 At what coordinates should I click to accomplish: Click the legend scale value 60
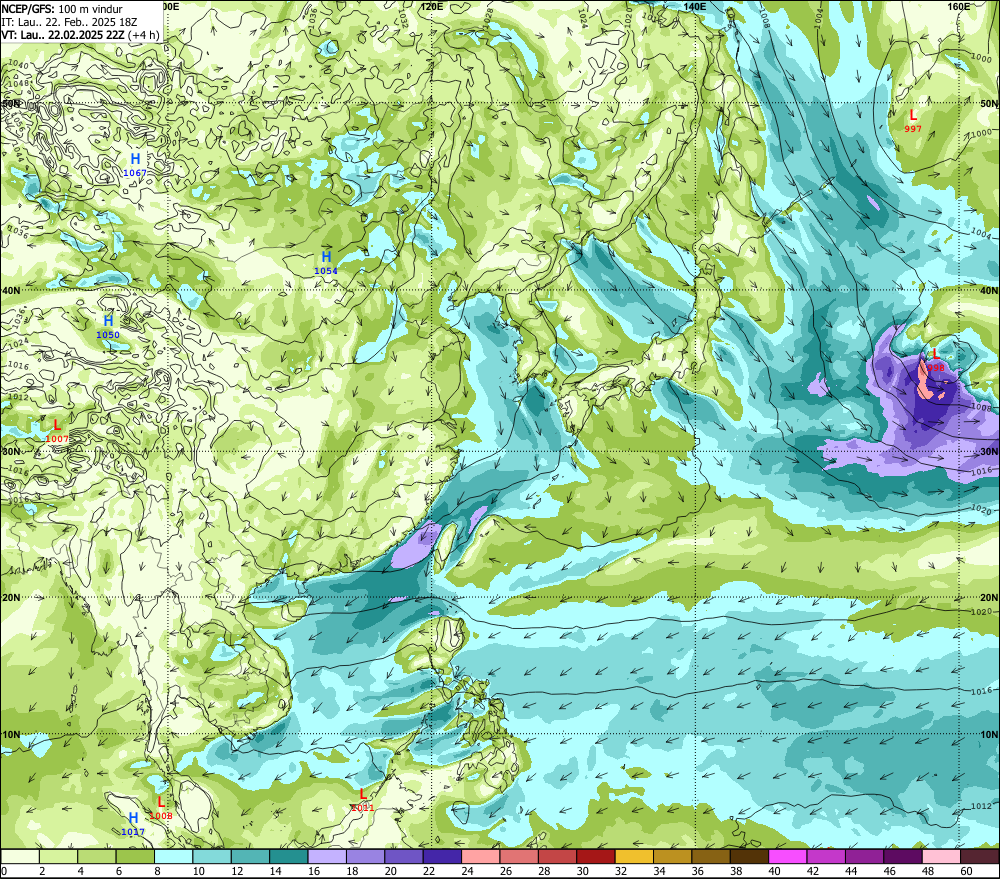pyautogui.click(x=966, y=871)
